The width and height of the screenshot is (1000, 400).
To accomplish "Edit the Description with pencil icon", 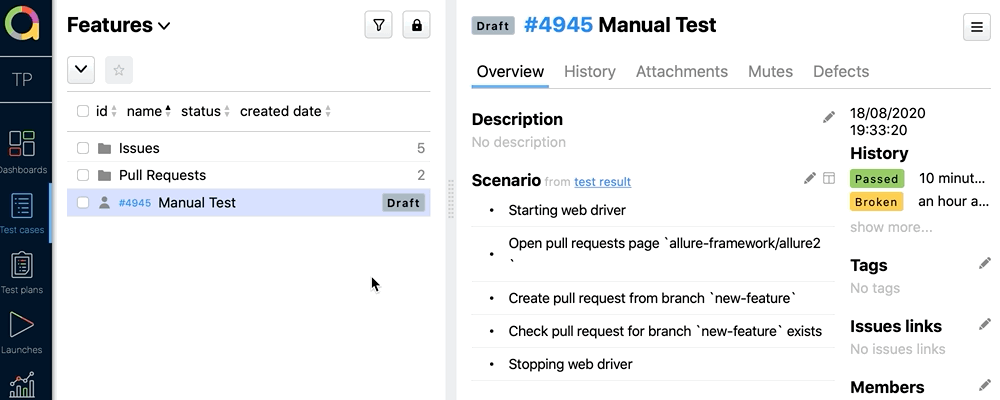I will [828, 117].
